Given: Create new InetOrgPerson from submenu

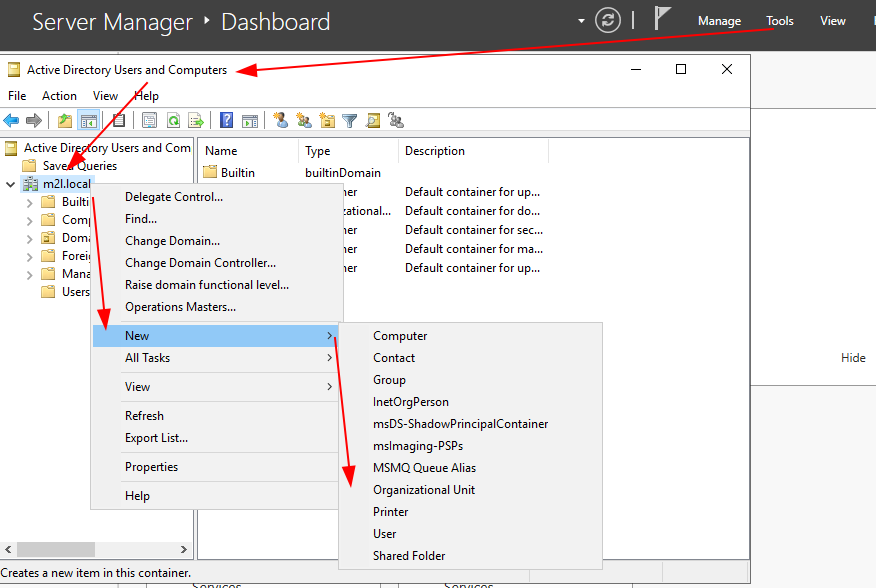Looking at the screenshot, I should 470,402.
